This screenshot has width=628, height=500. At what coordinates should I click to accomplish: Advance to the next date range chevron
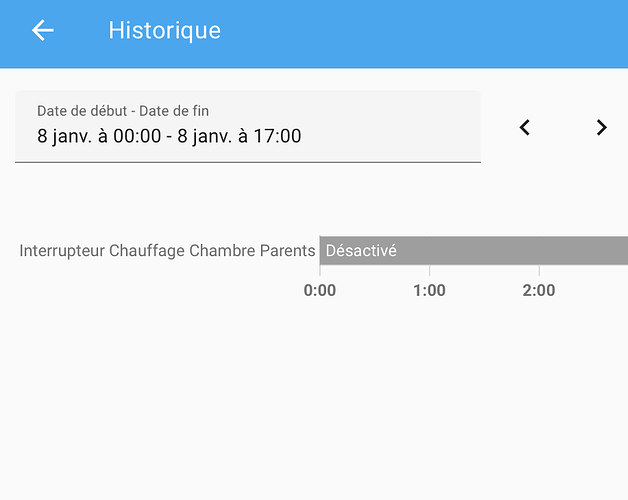pos(602,127)
